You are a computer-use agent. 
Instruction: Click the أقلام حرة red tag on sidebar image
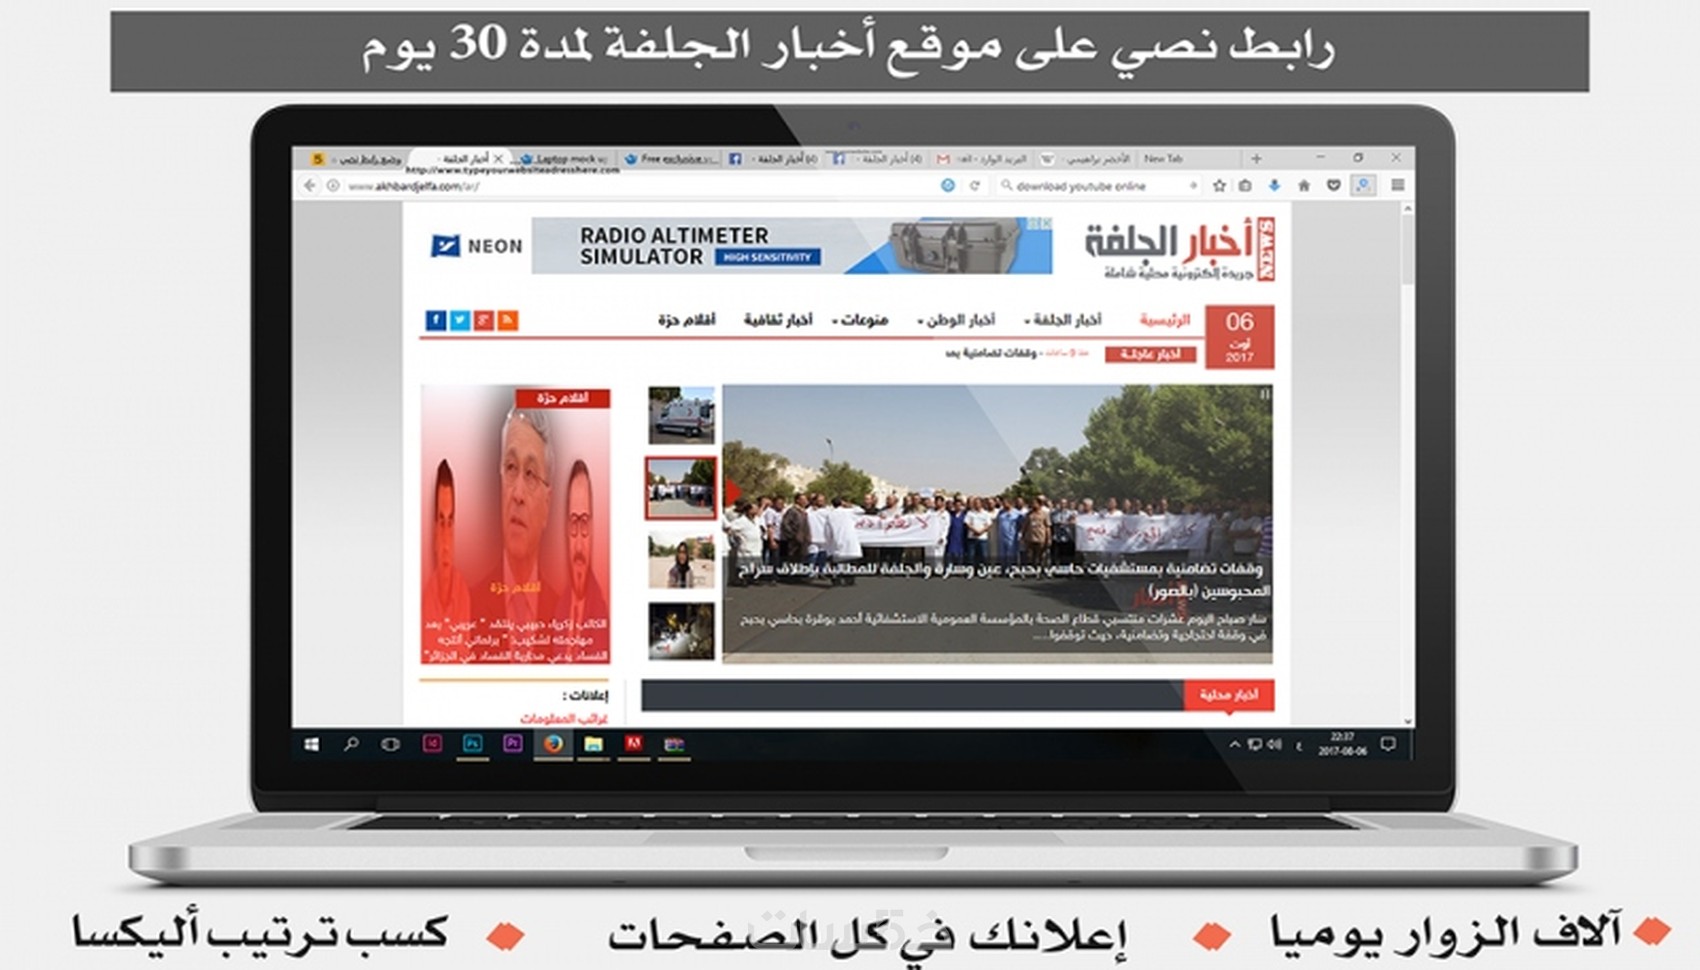click(x=563, y=398)
